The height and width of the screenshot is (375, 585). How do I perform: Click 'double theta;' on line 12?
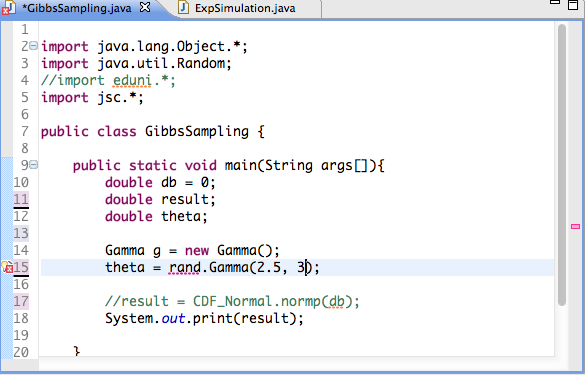pos(156,216)
